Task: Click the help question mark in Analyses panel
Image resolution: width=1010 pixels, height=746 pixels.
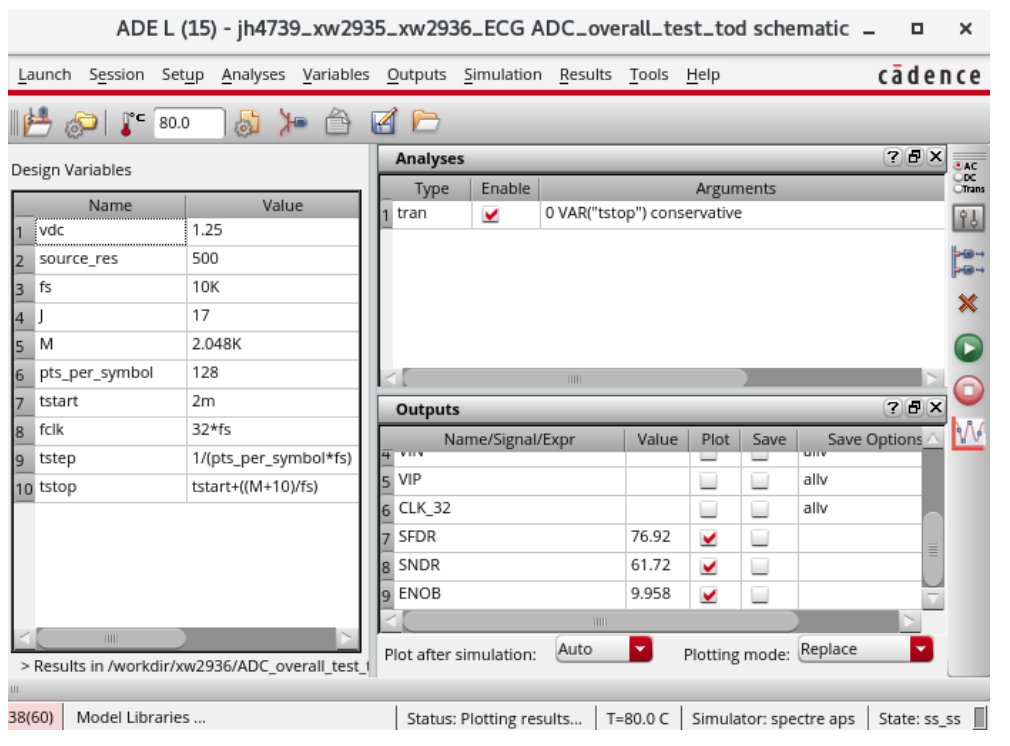Action: click(891, 157)
